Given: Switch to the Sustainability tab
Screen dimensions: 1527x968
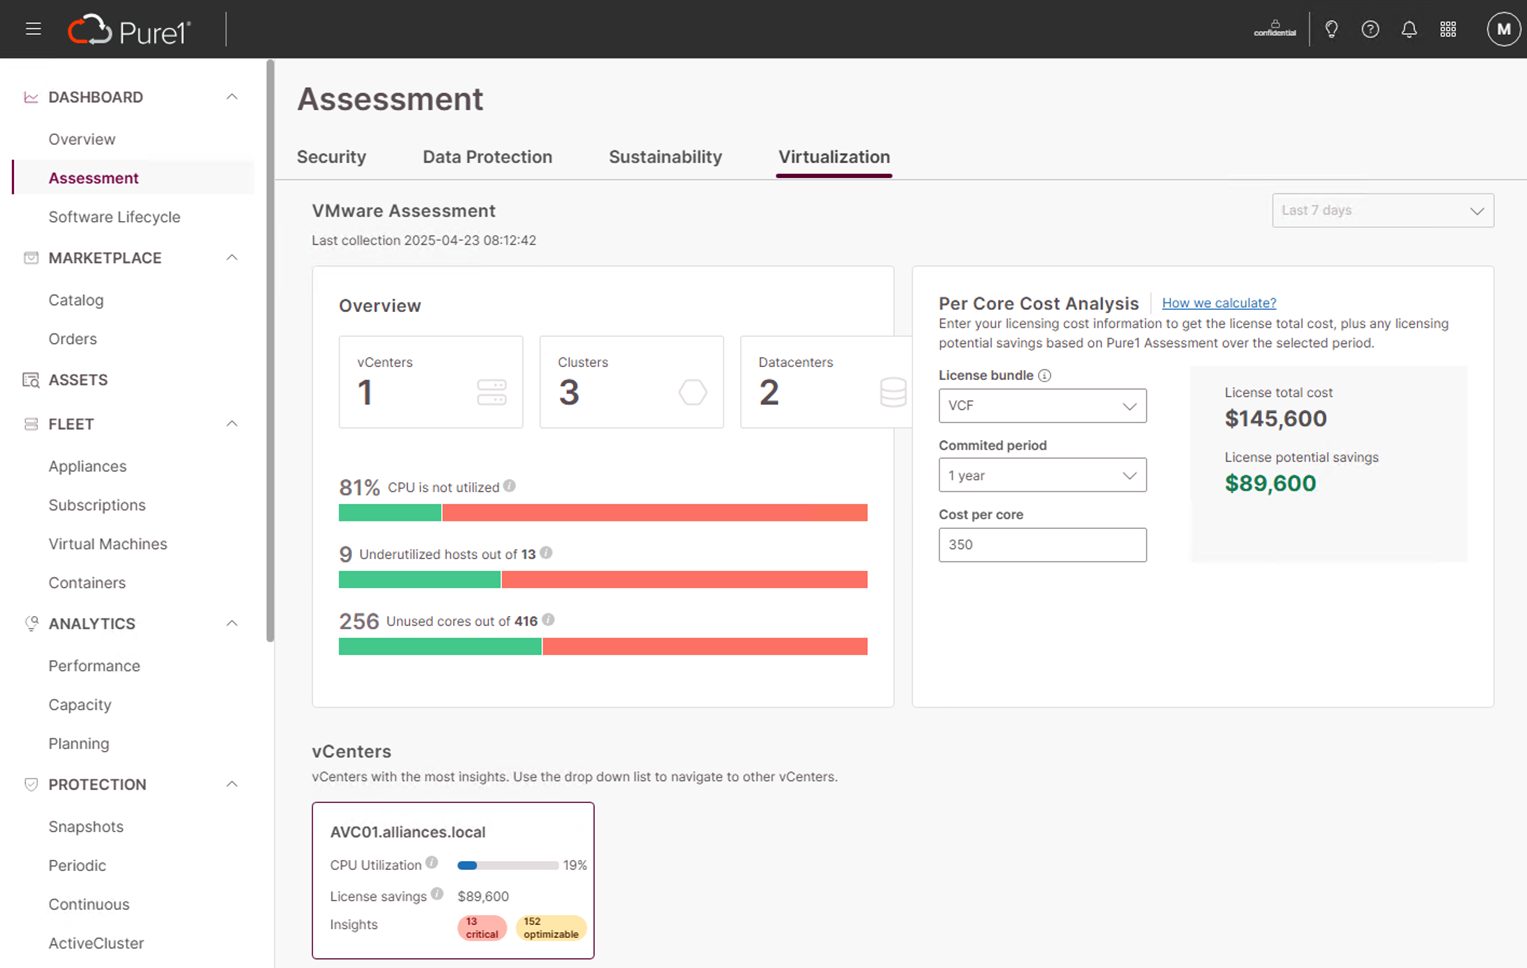Looking at the screenshot, I should 665,157.
